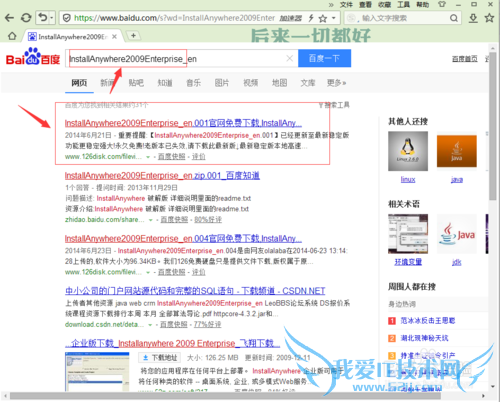Select the 文库 search tab
500x402 pixels.
(308, 83)
